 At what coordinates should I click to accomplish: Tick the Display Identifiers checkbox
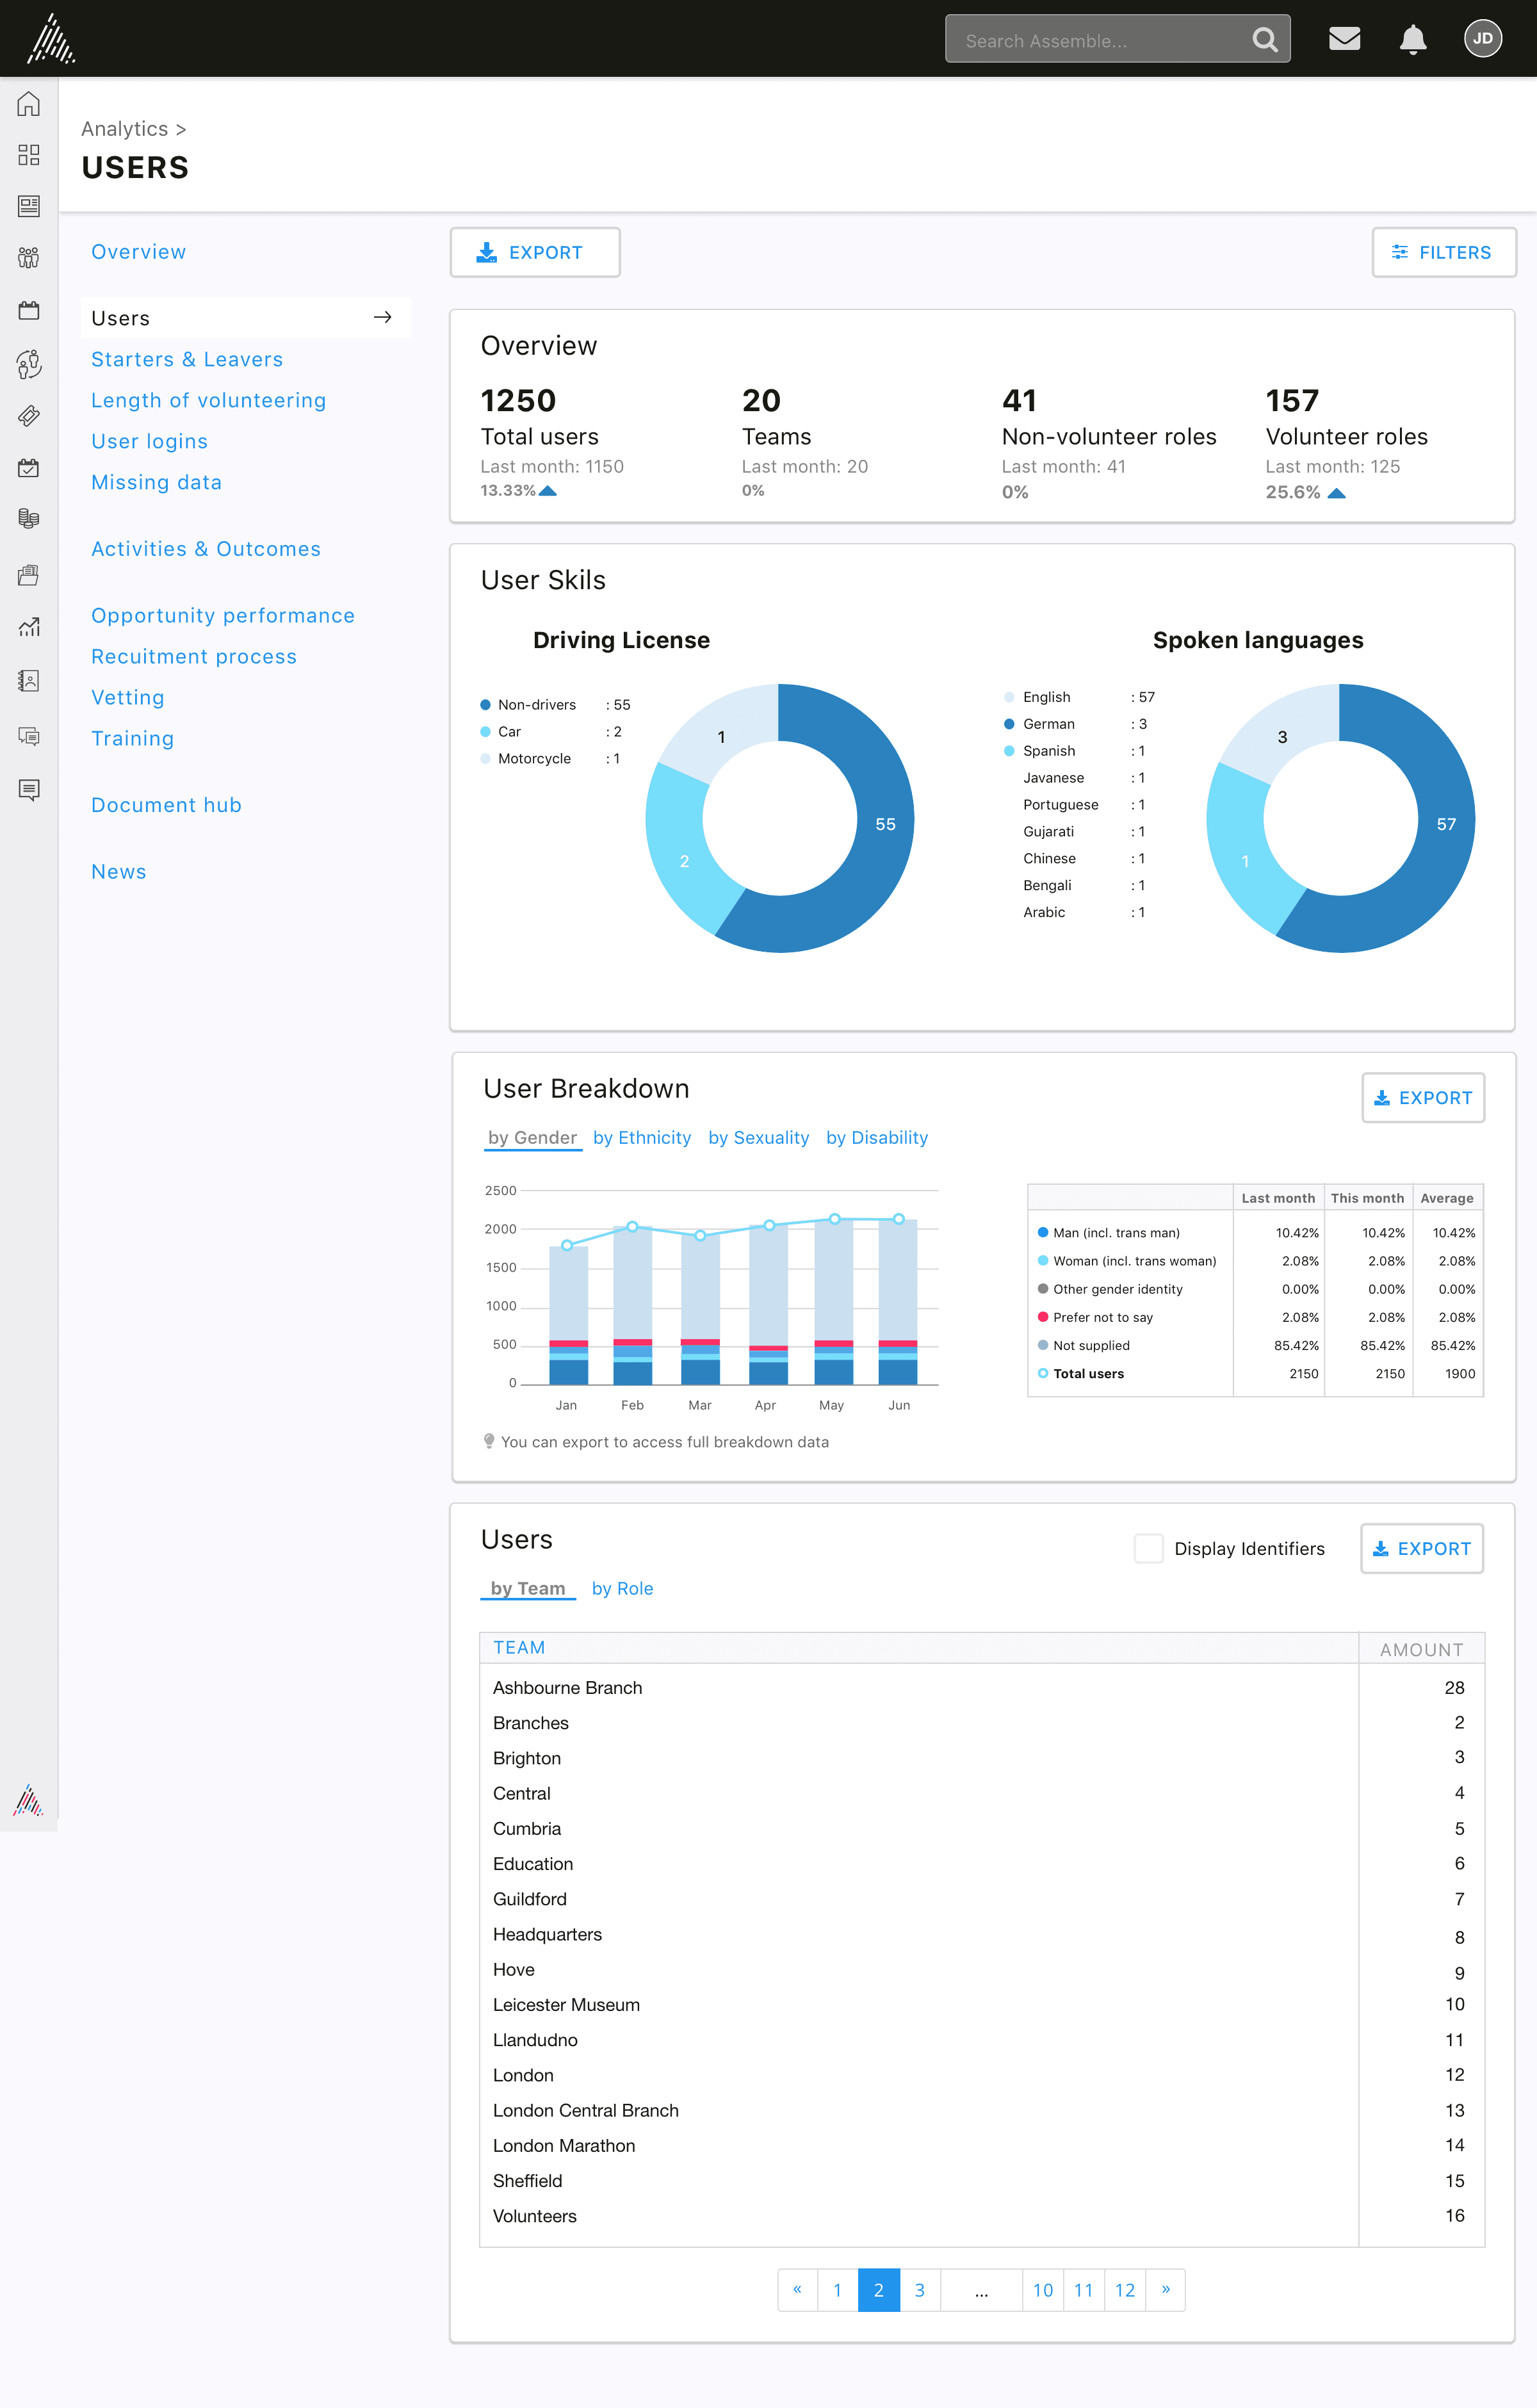pyautogui.click(x=1148, y=1548)
